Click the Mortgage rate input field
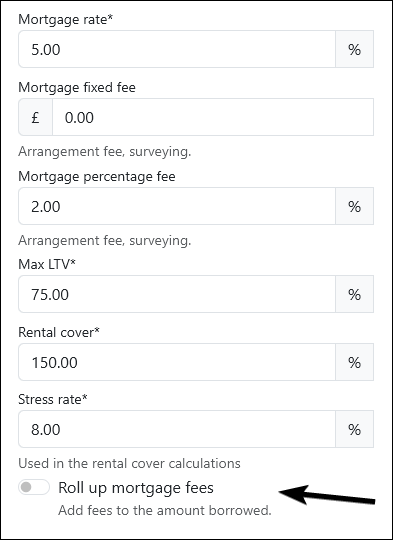 click(177, 49)
